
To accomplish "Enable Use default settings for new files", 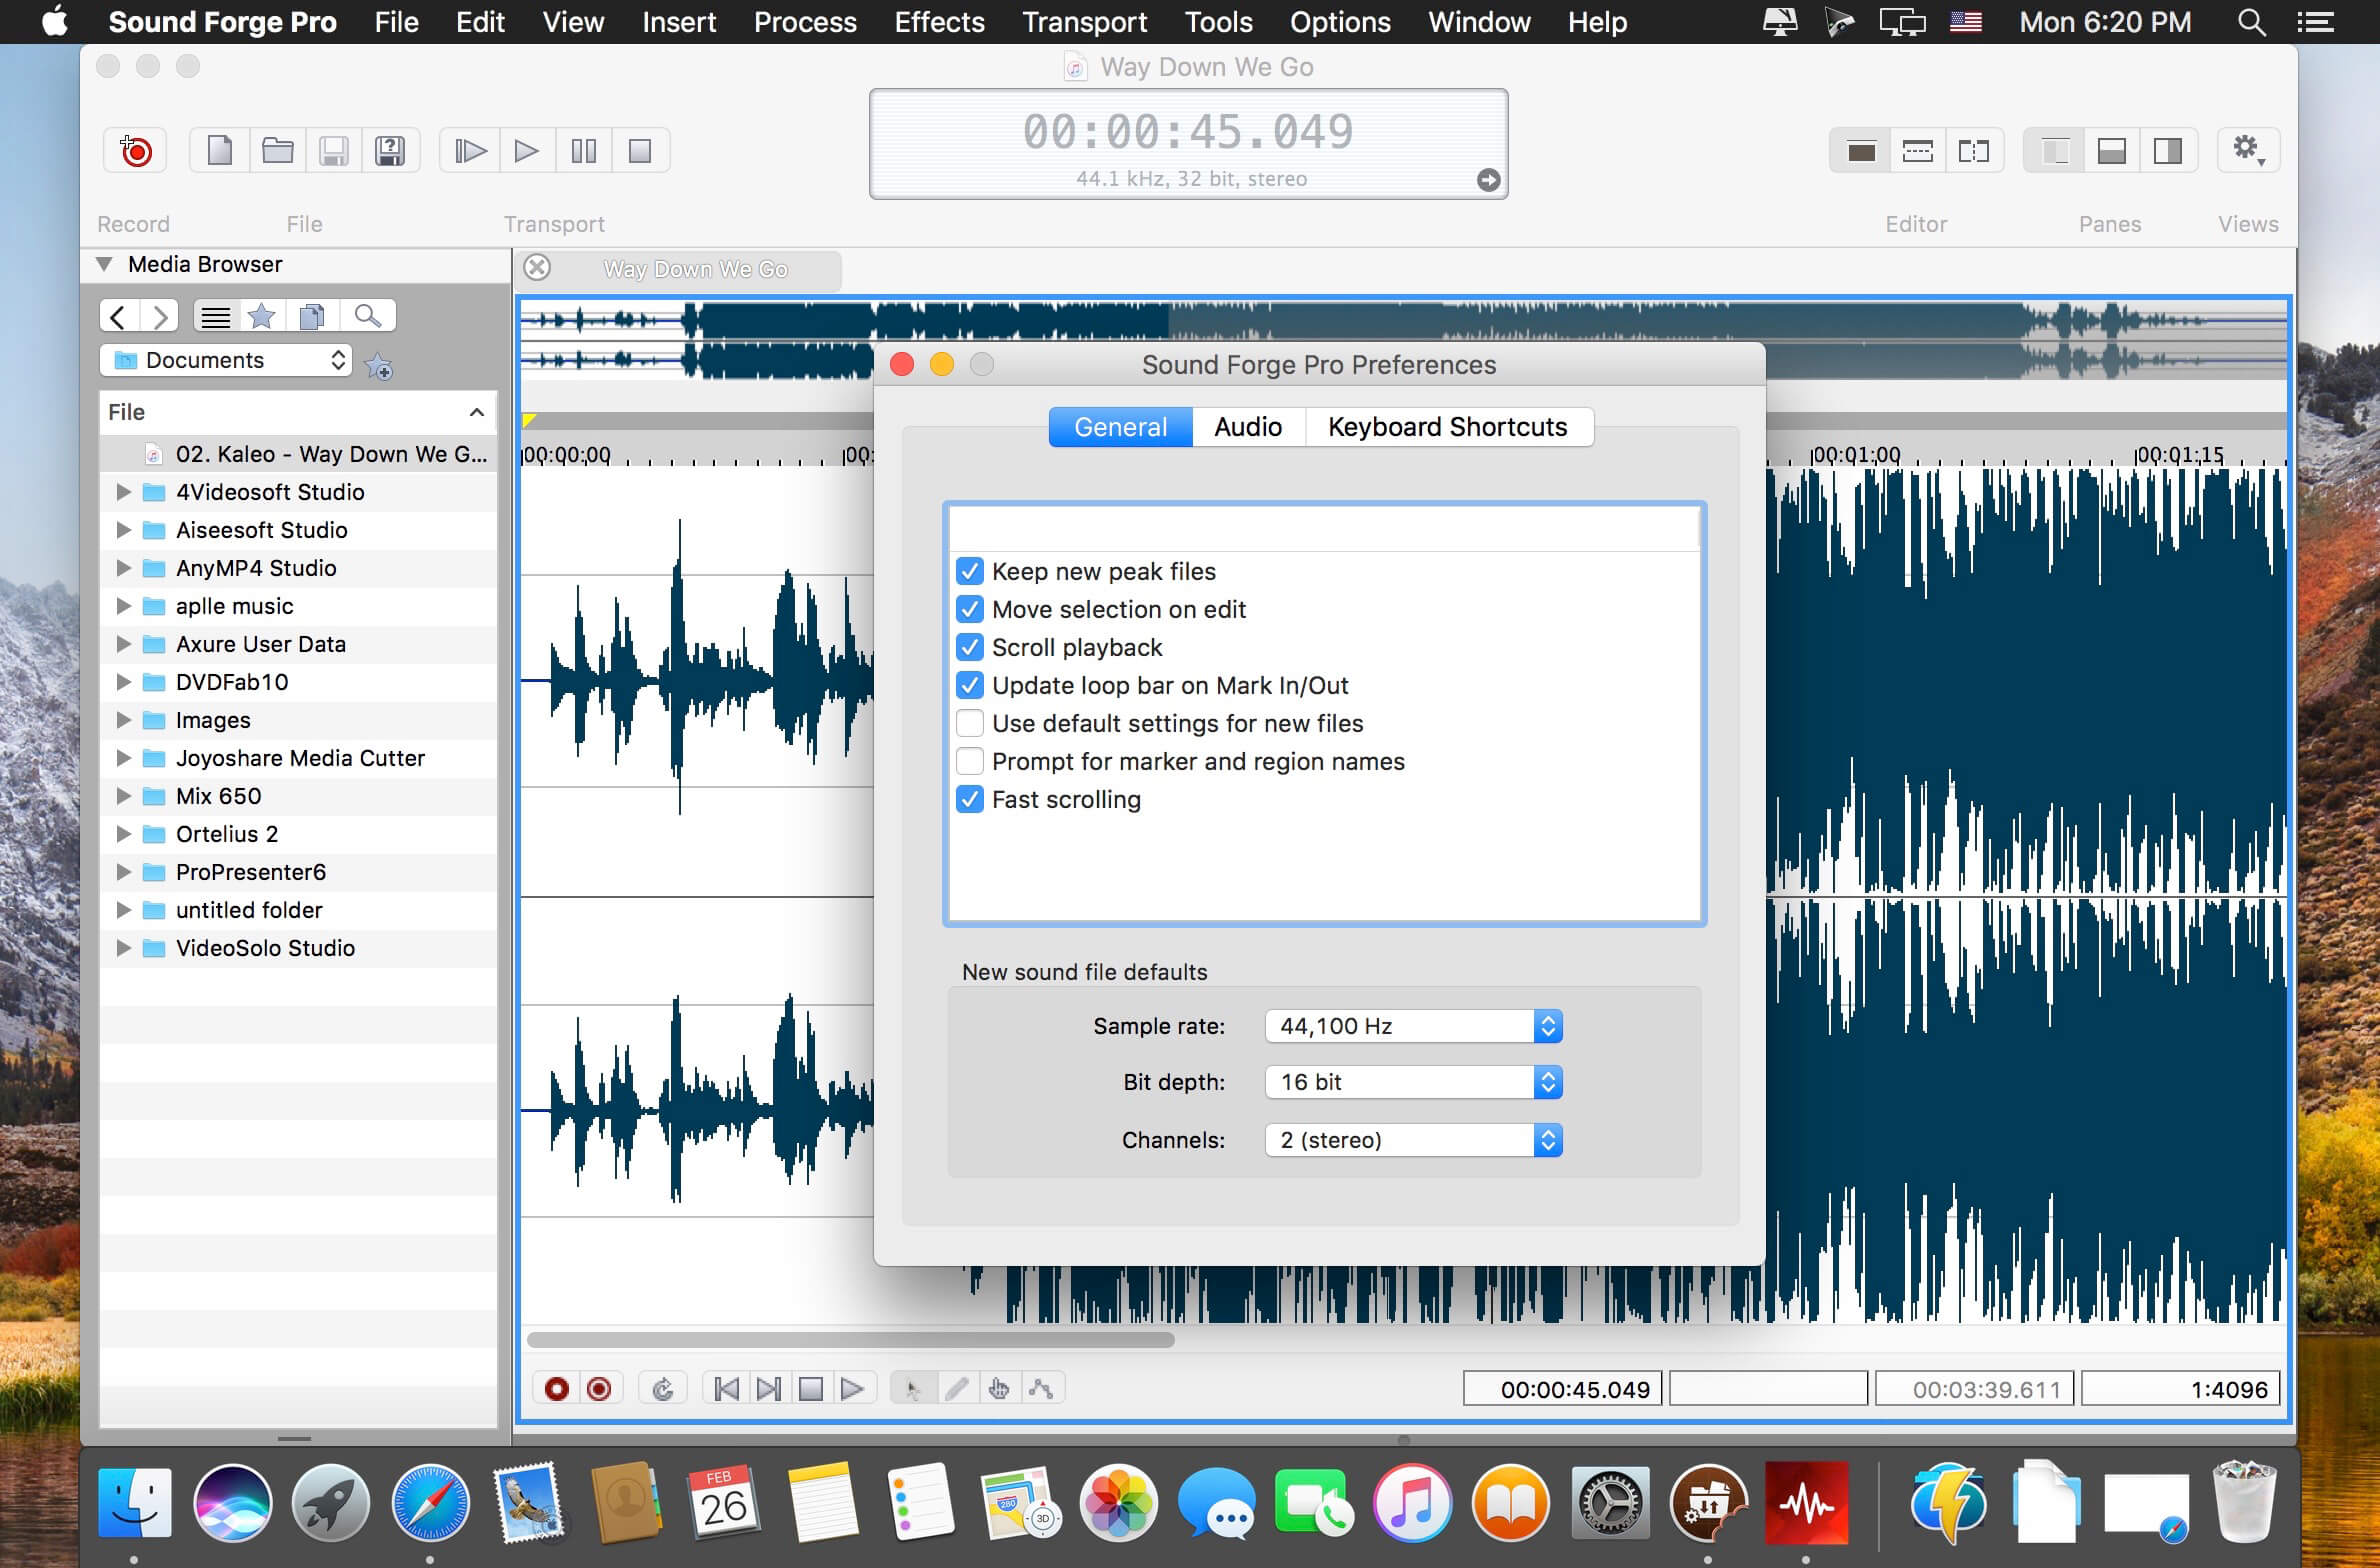I will tap(969, 723).
